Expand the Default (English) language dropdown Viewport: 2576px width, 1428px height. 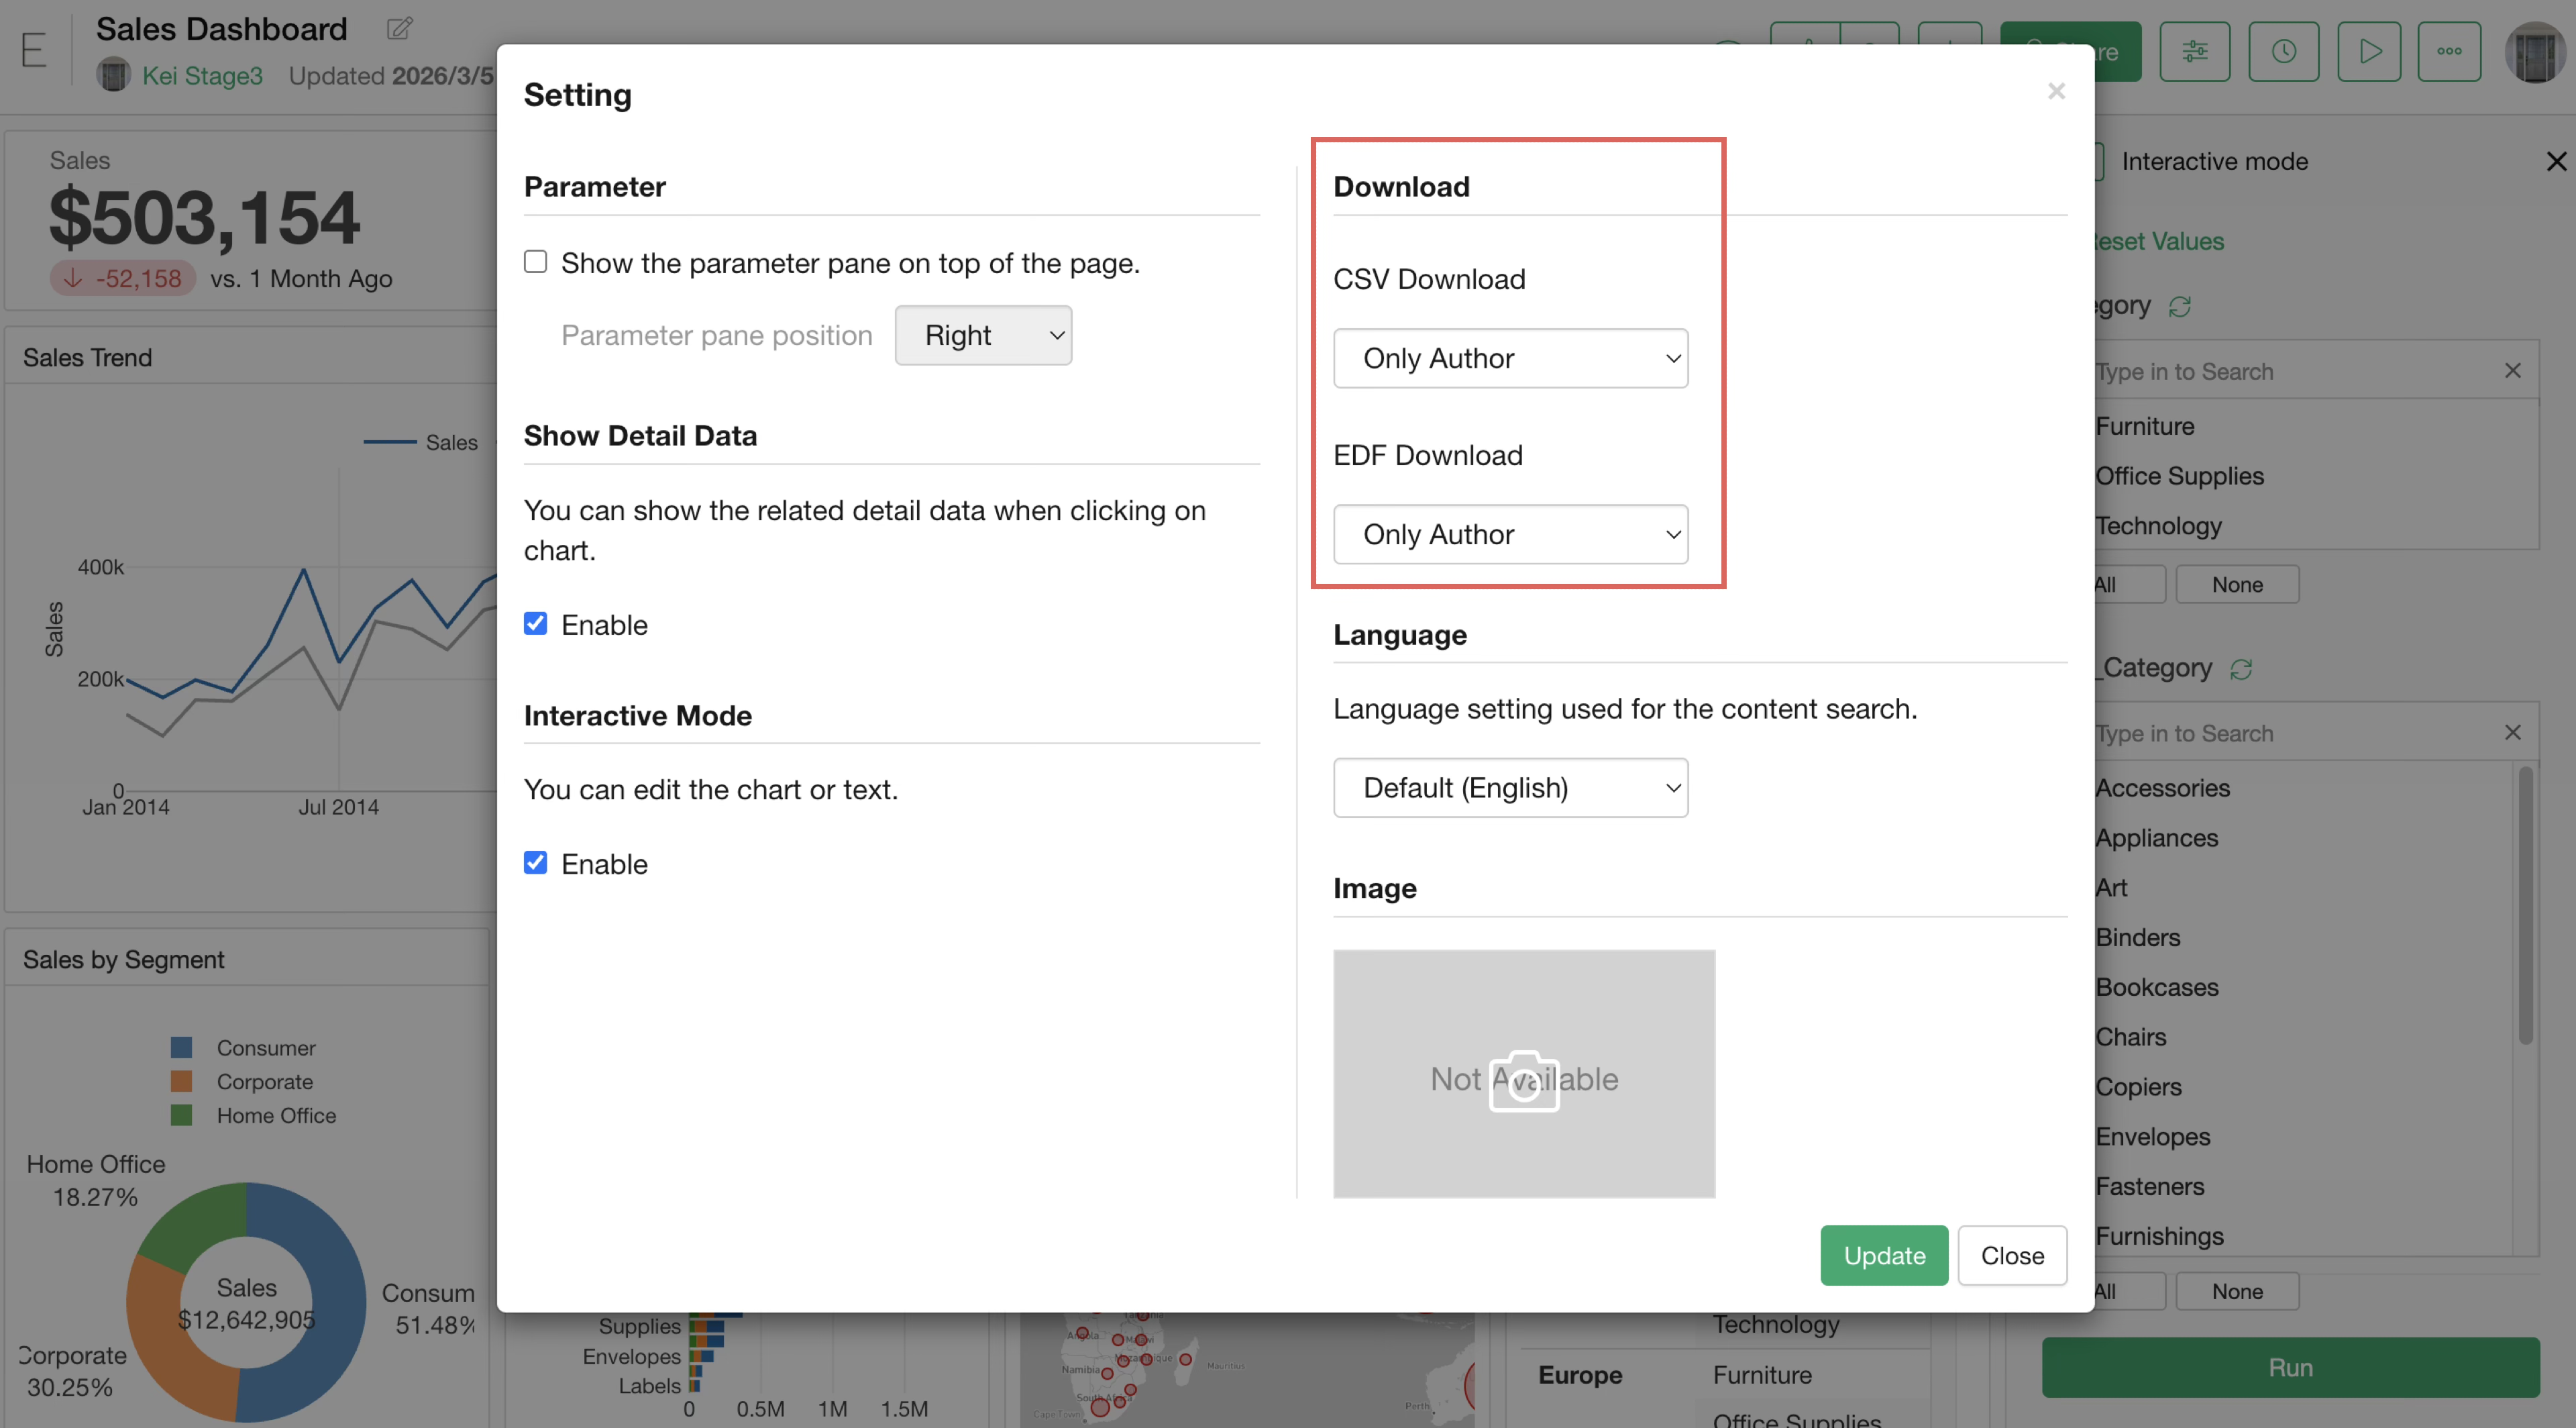(1510, 788)
